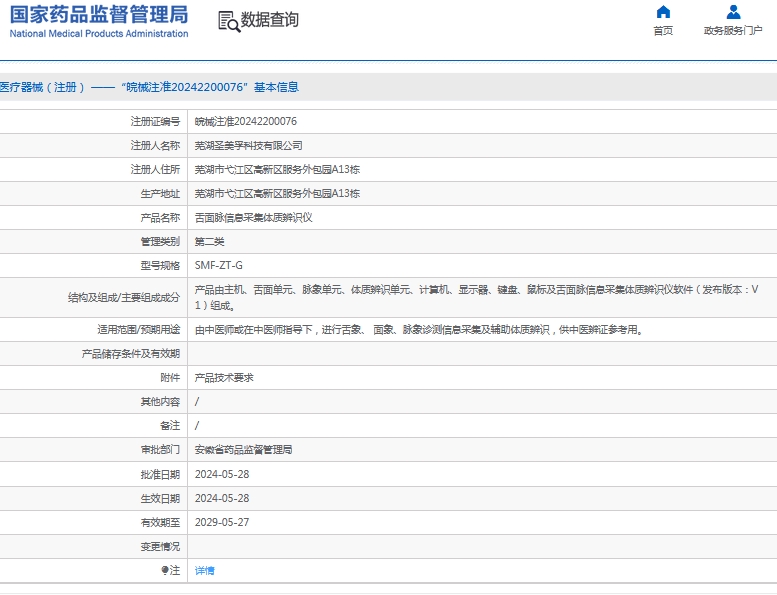Select registrant name 芜湖圣美孚科技有限公司
Image resolution: width=777 pixels, height=595 pixels.
[x=248, y=146]
